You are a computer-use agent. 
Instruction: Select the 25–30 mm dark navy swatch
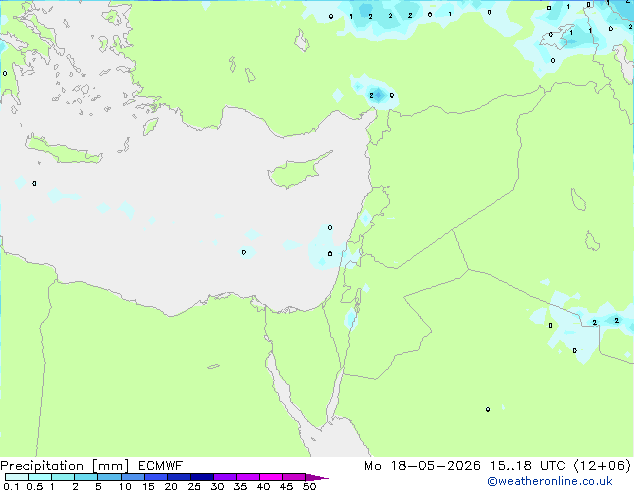coord(202,477)
